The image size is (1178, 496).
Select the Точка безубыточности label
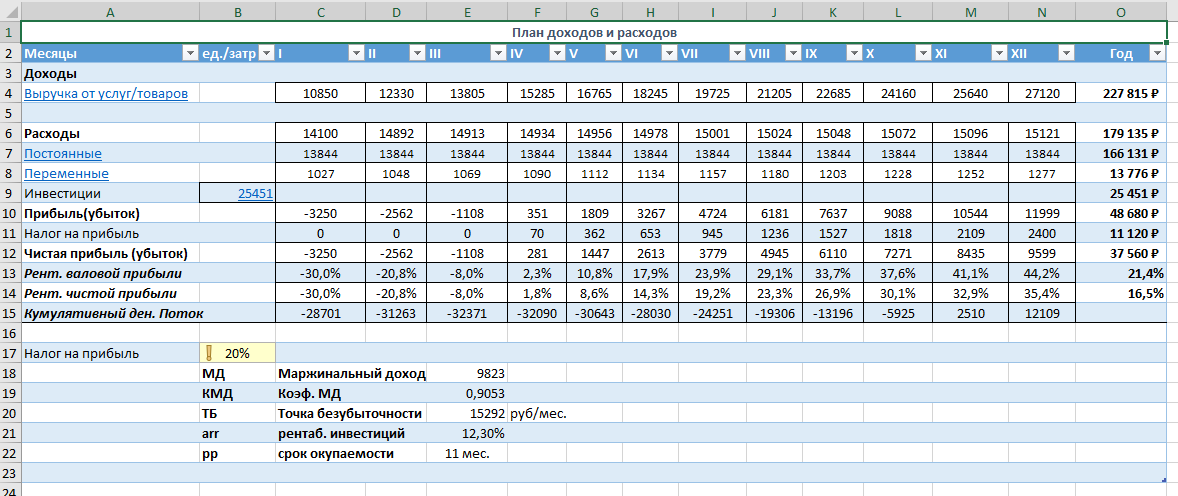[349, 413]
